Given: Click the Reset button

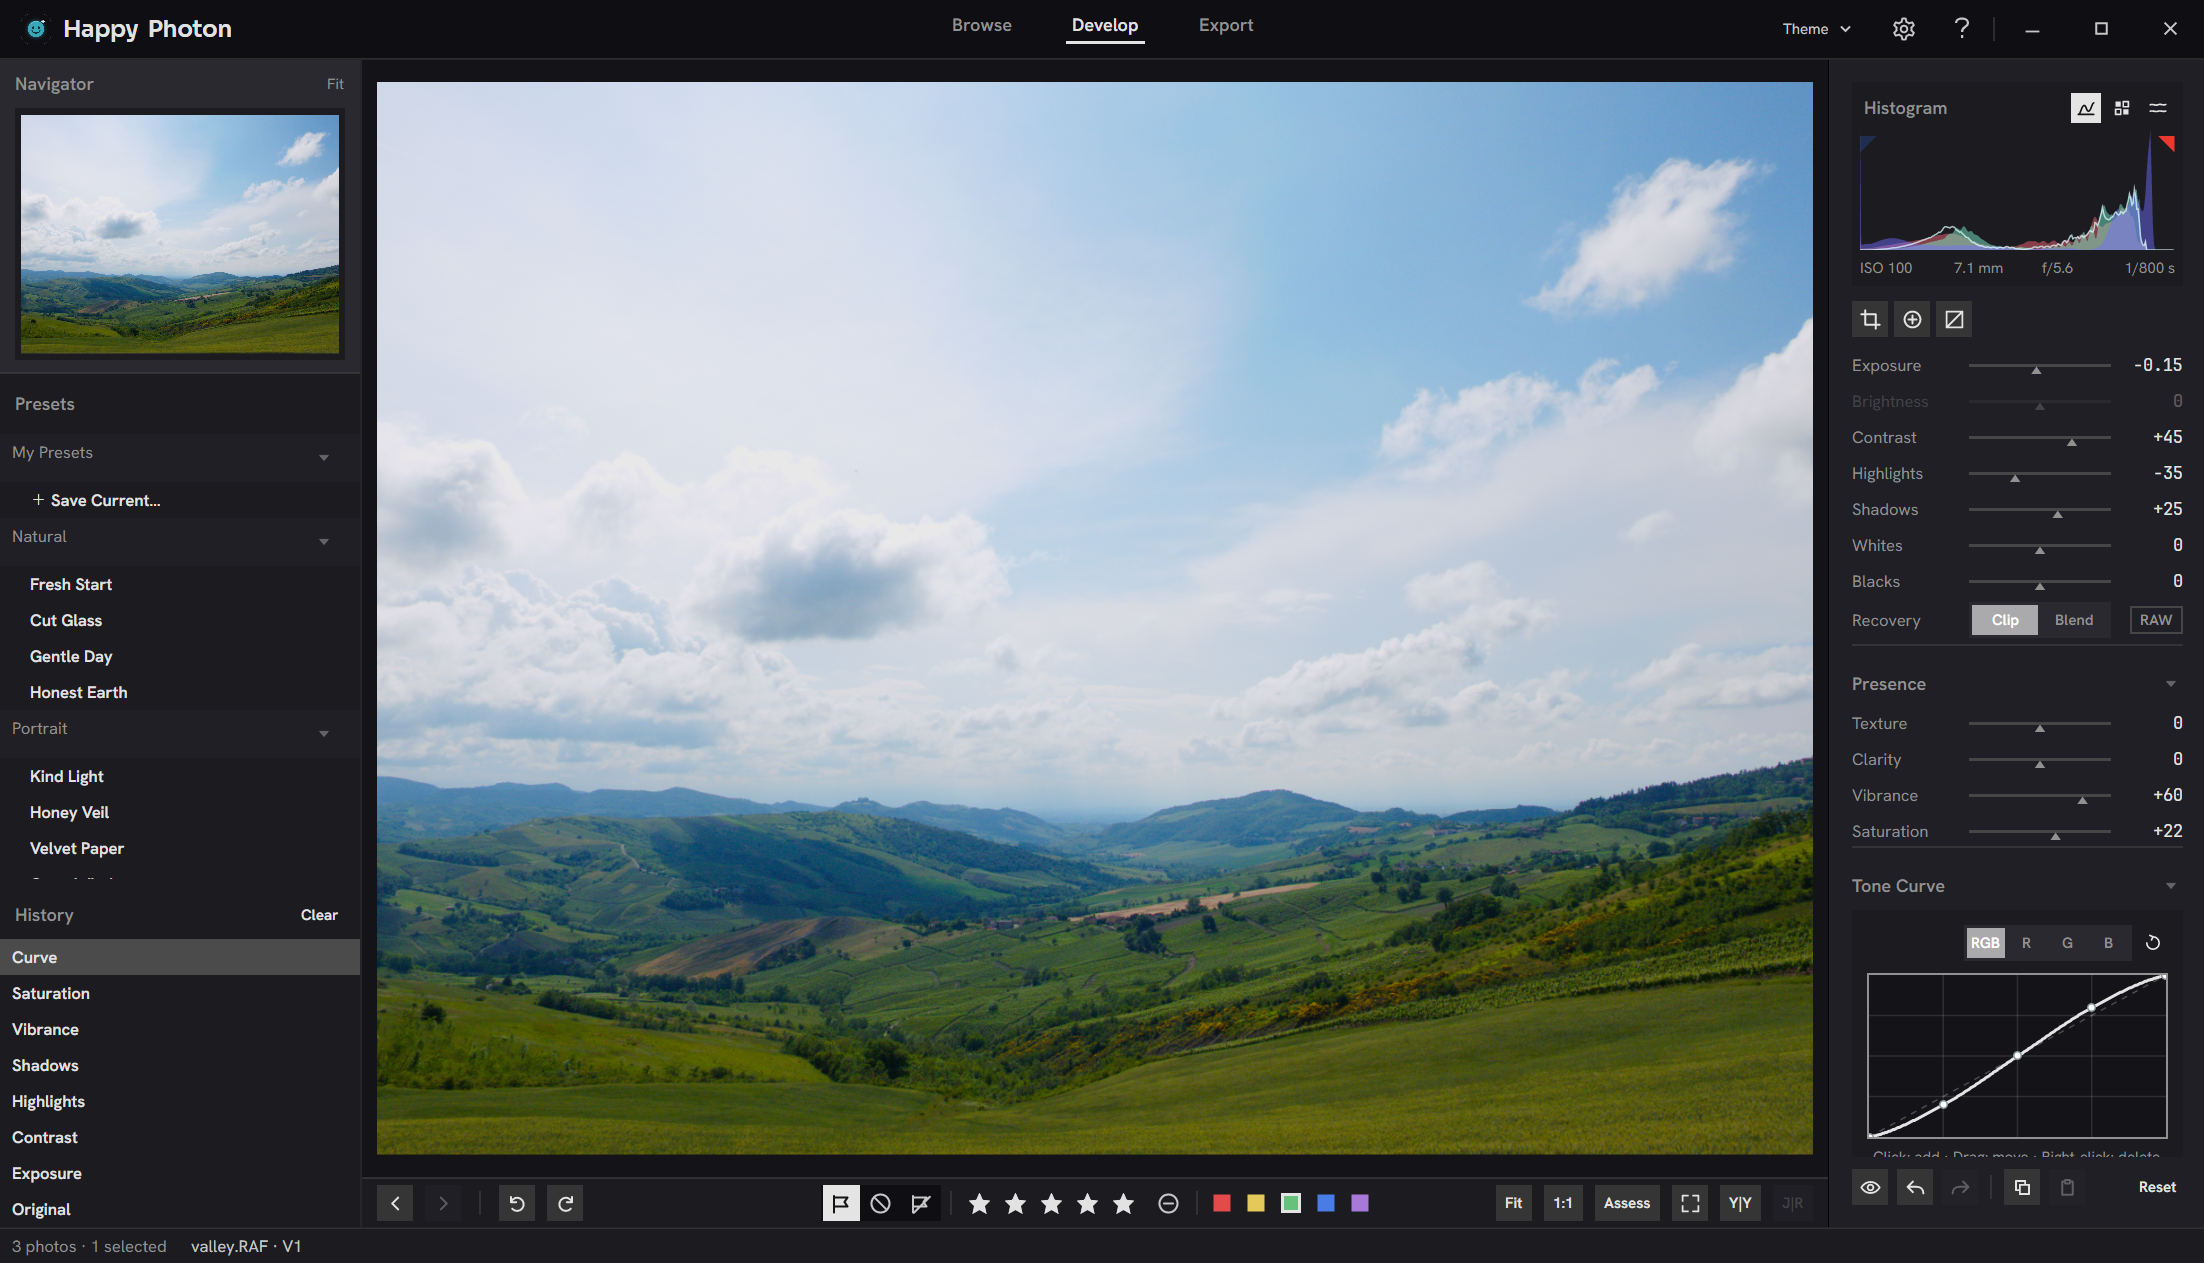Looking at the screenshot, I should click(2157, 1187).
